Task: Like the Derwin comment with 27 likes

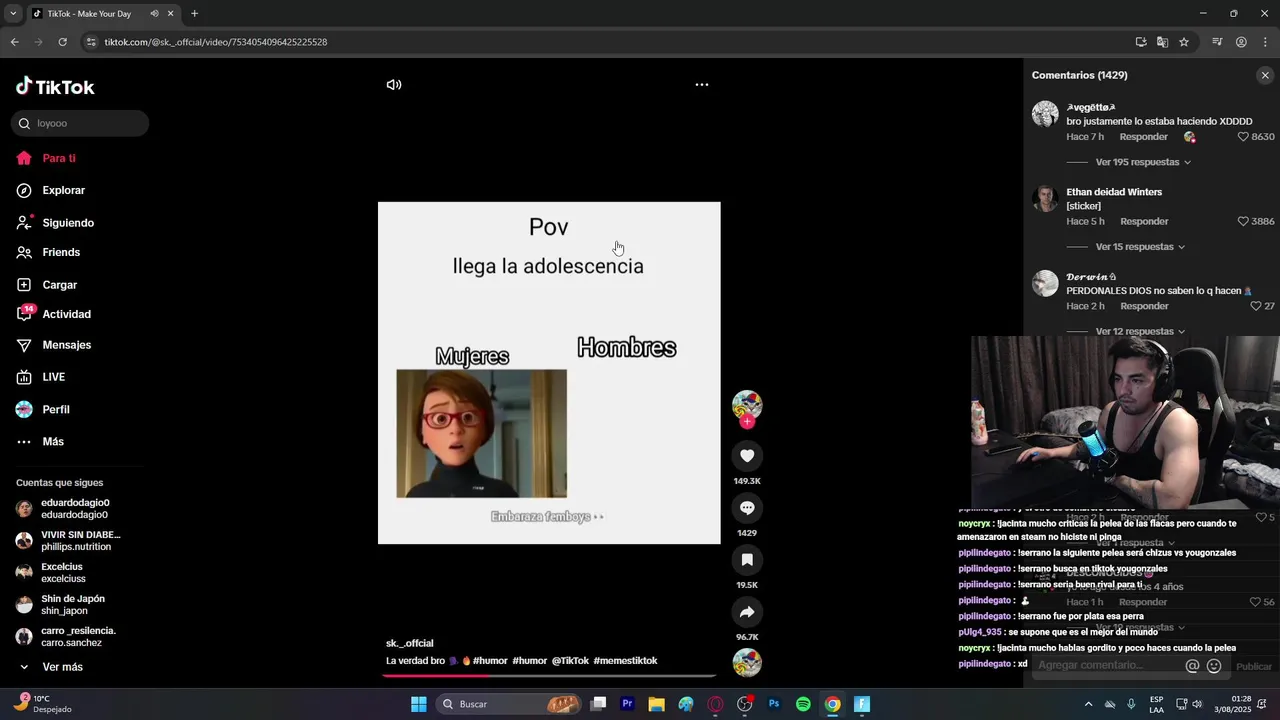Action: pyautogui.click(x=1256, y=306)
